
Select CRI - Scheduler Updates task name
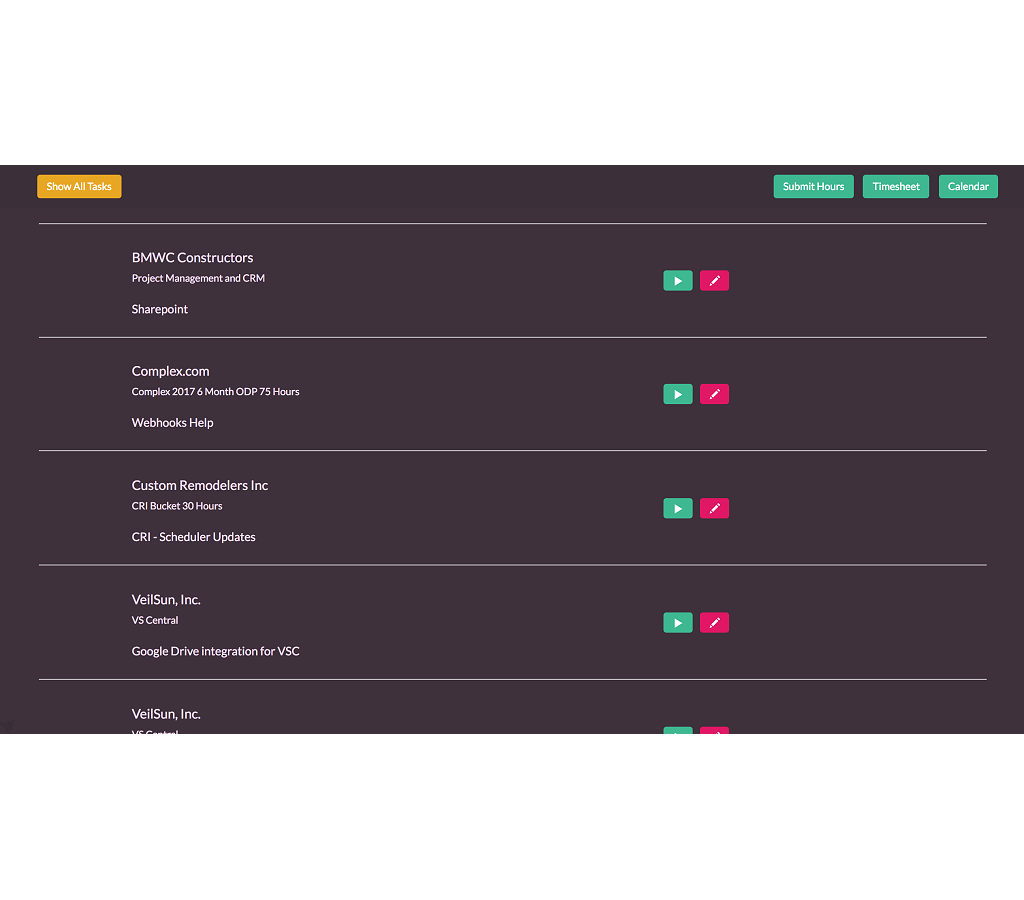click(x=193, y=538)
